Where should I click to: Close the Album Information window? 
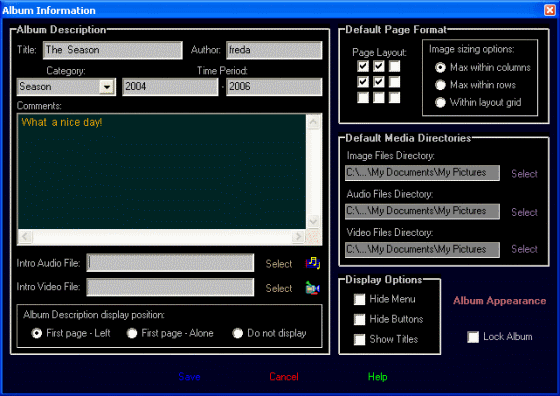click(550, 10)
